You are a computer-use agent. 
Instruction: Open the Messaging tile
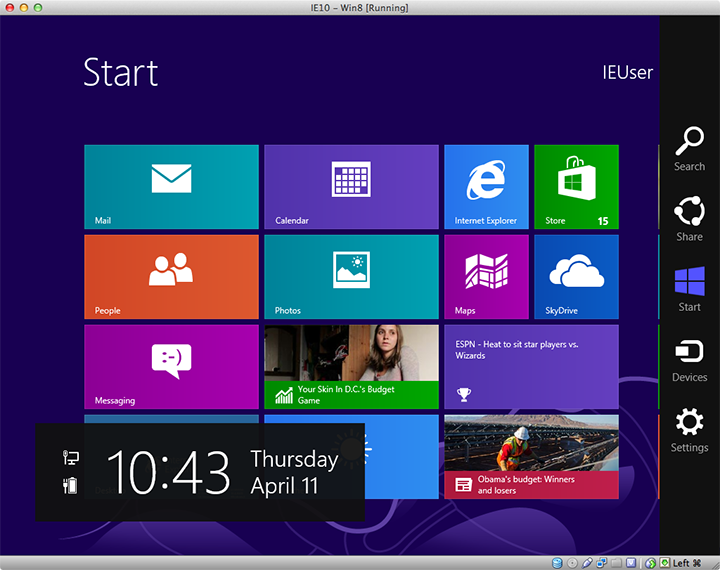(171, 367)
